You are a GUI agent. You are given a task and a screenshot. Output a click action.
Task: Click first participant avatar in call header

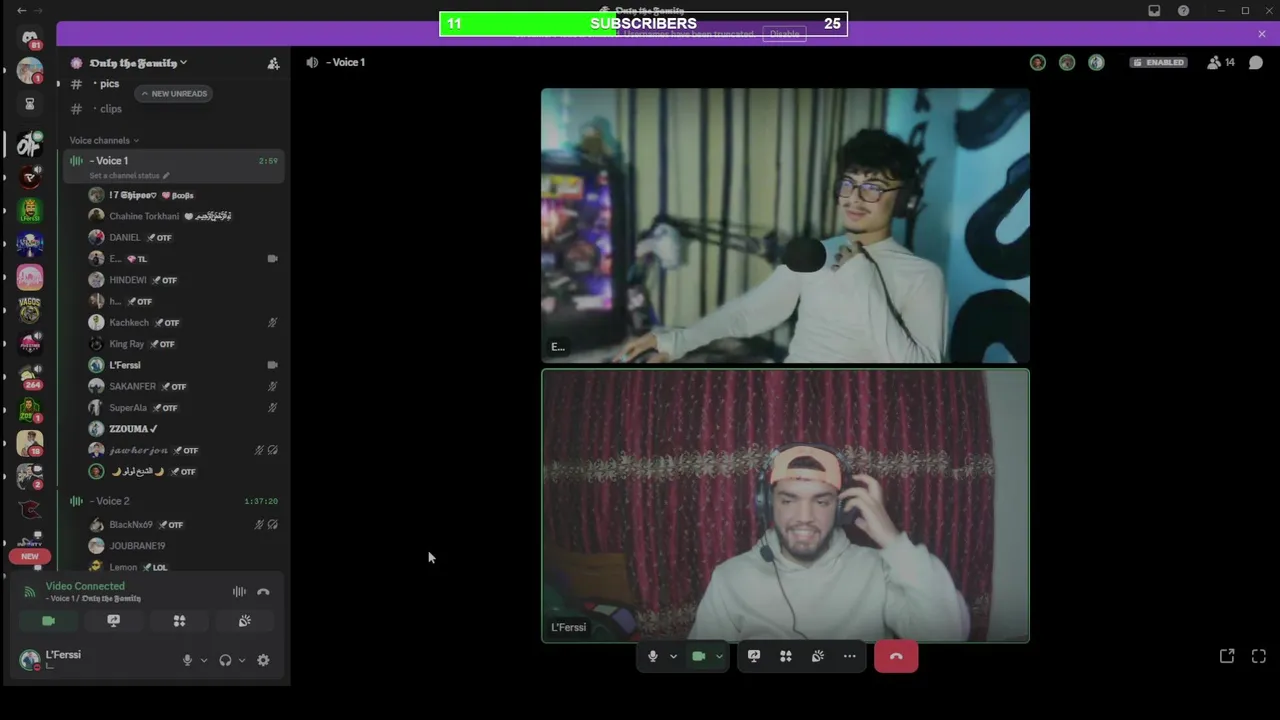coord(1038,62)
